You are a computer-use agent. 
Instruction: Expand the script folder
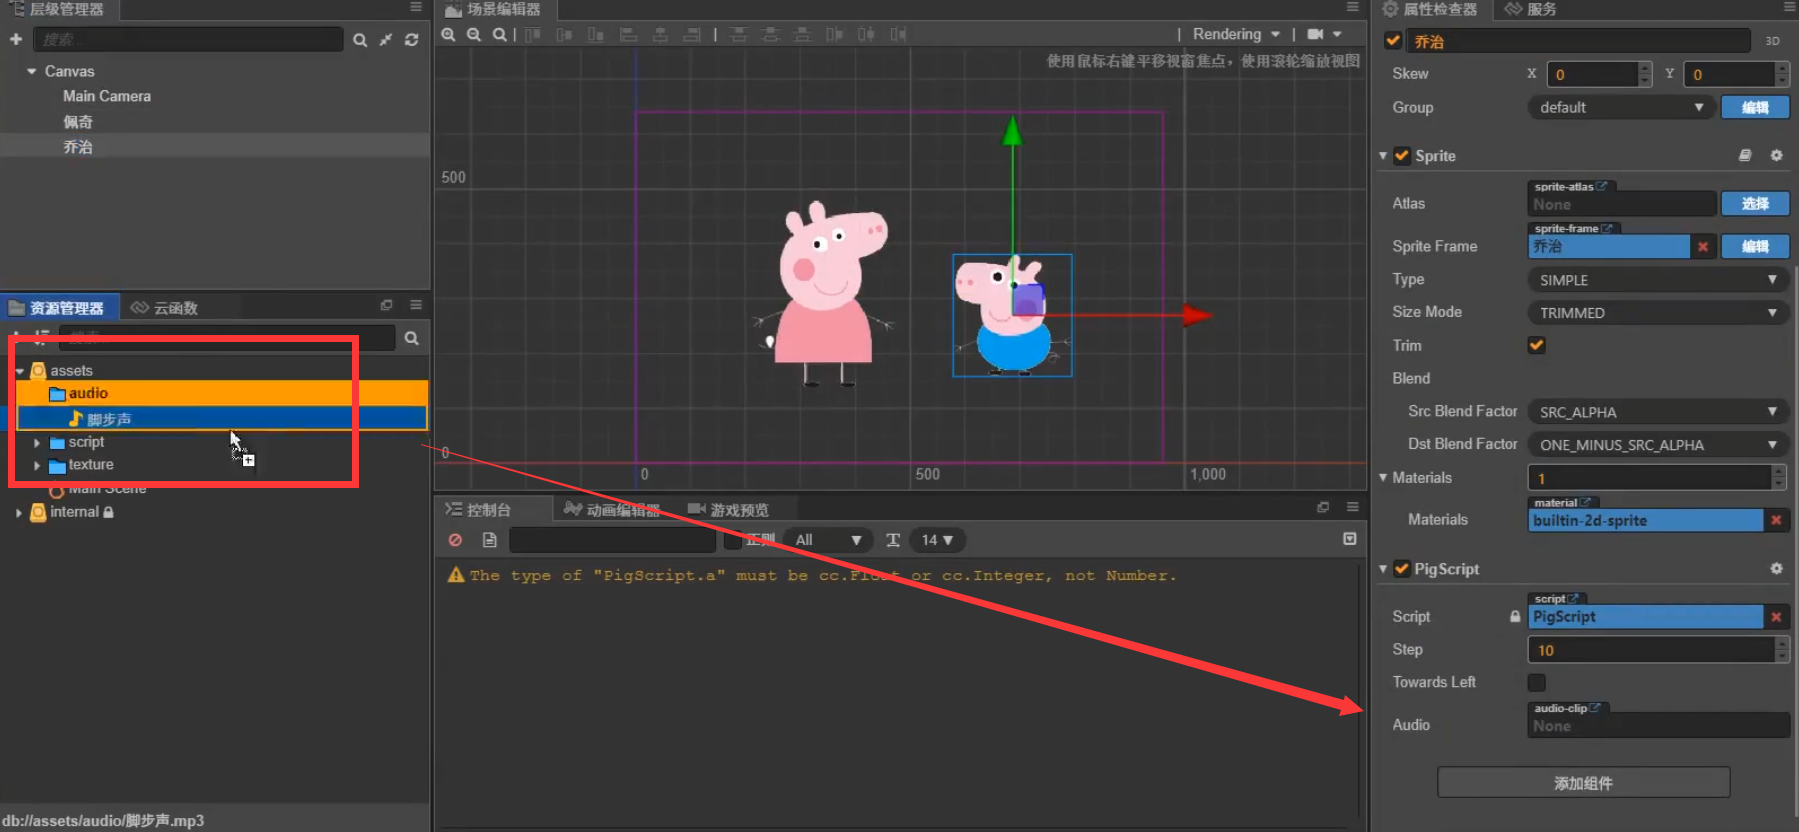click(x=37, y=442)
